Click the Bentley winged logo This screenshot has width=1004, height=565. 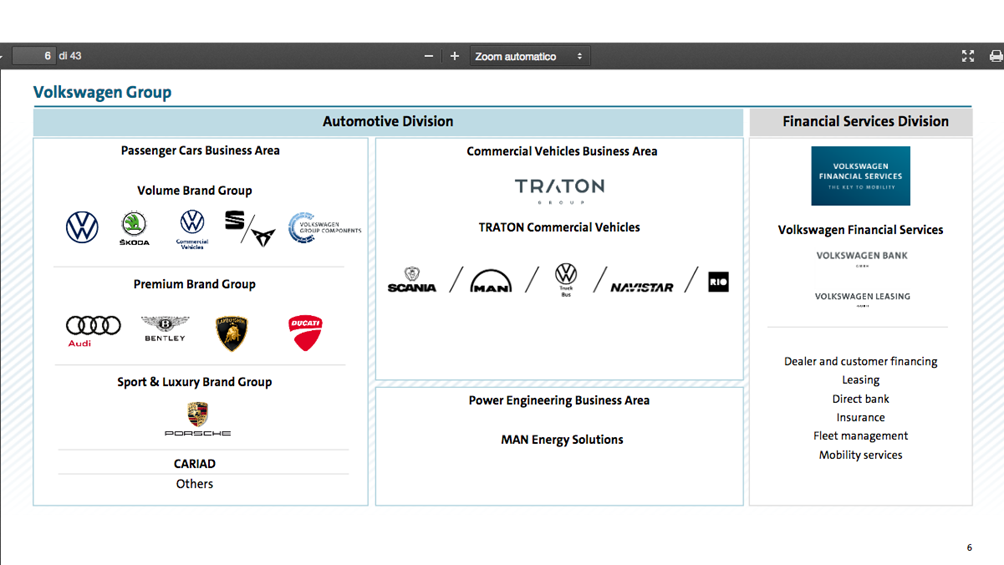165,329
